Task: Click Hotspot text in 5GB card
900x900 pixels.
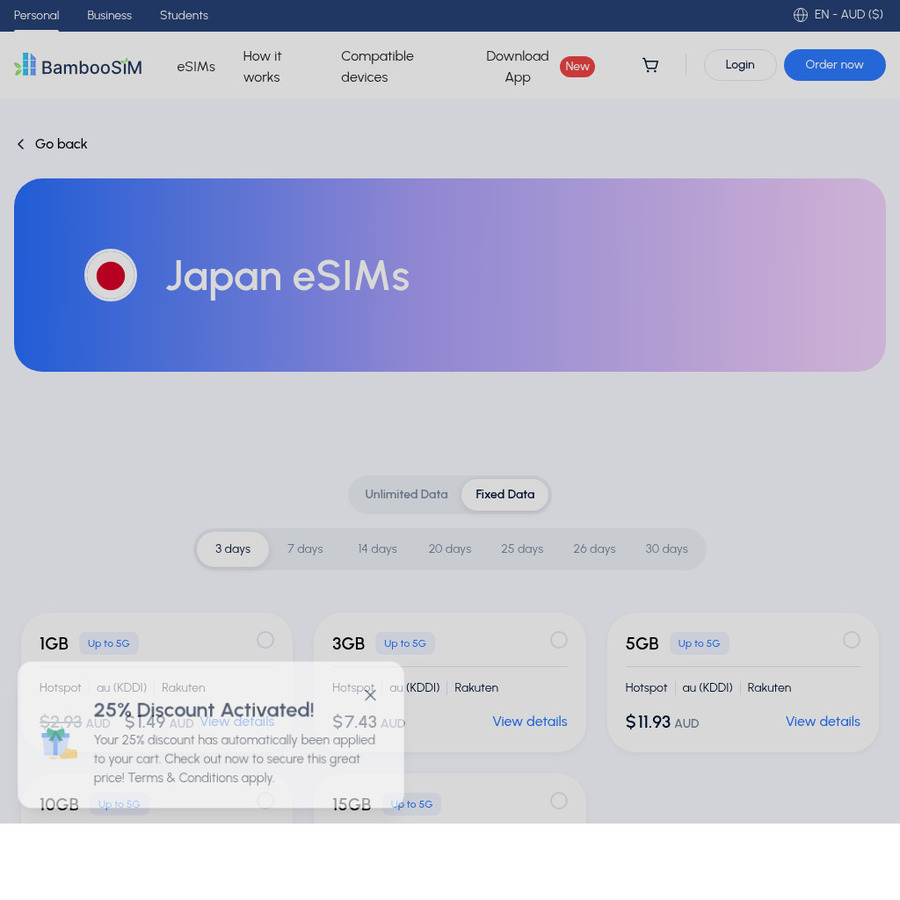Action: click(x=646, y=688)
